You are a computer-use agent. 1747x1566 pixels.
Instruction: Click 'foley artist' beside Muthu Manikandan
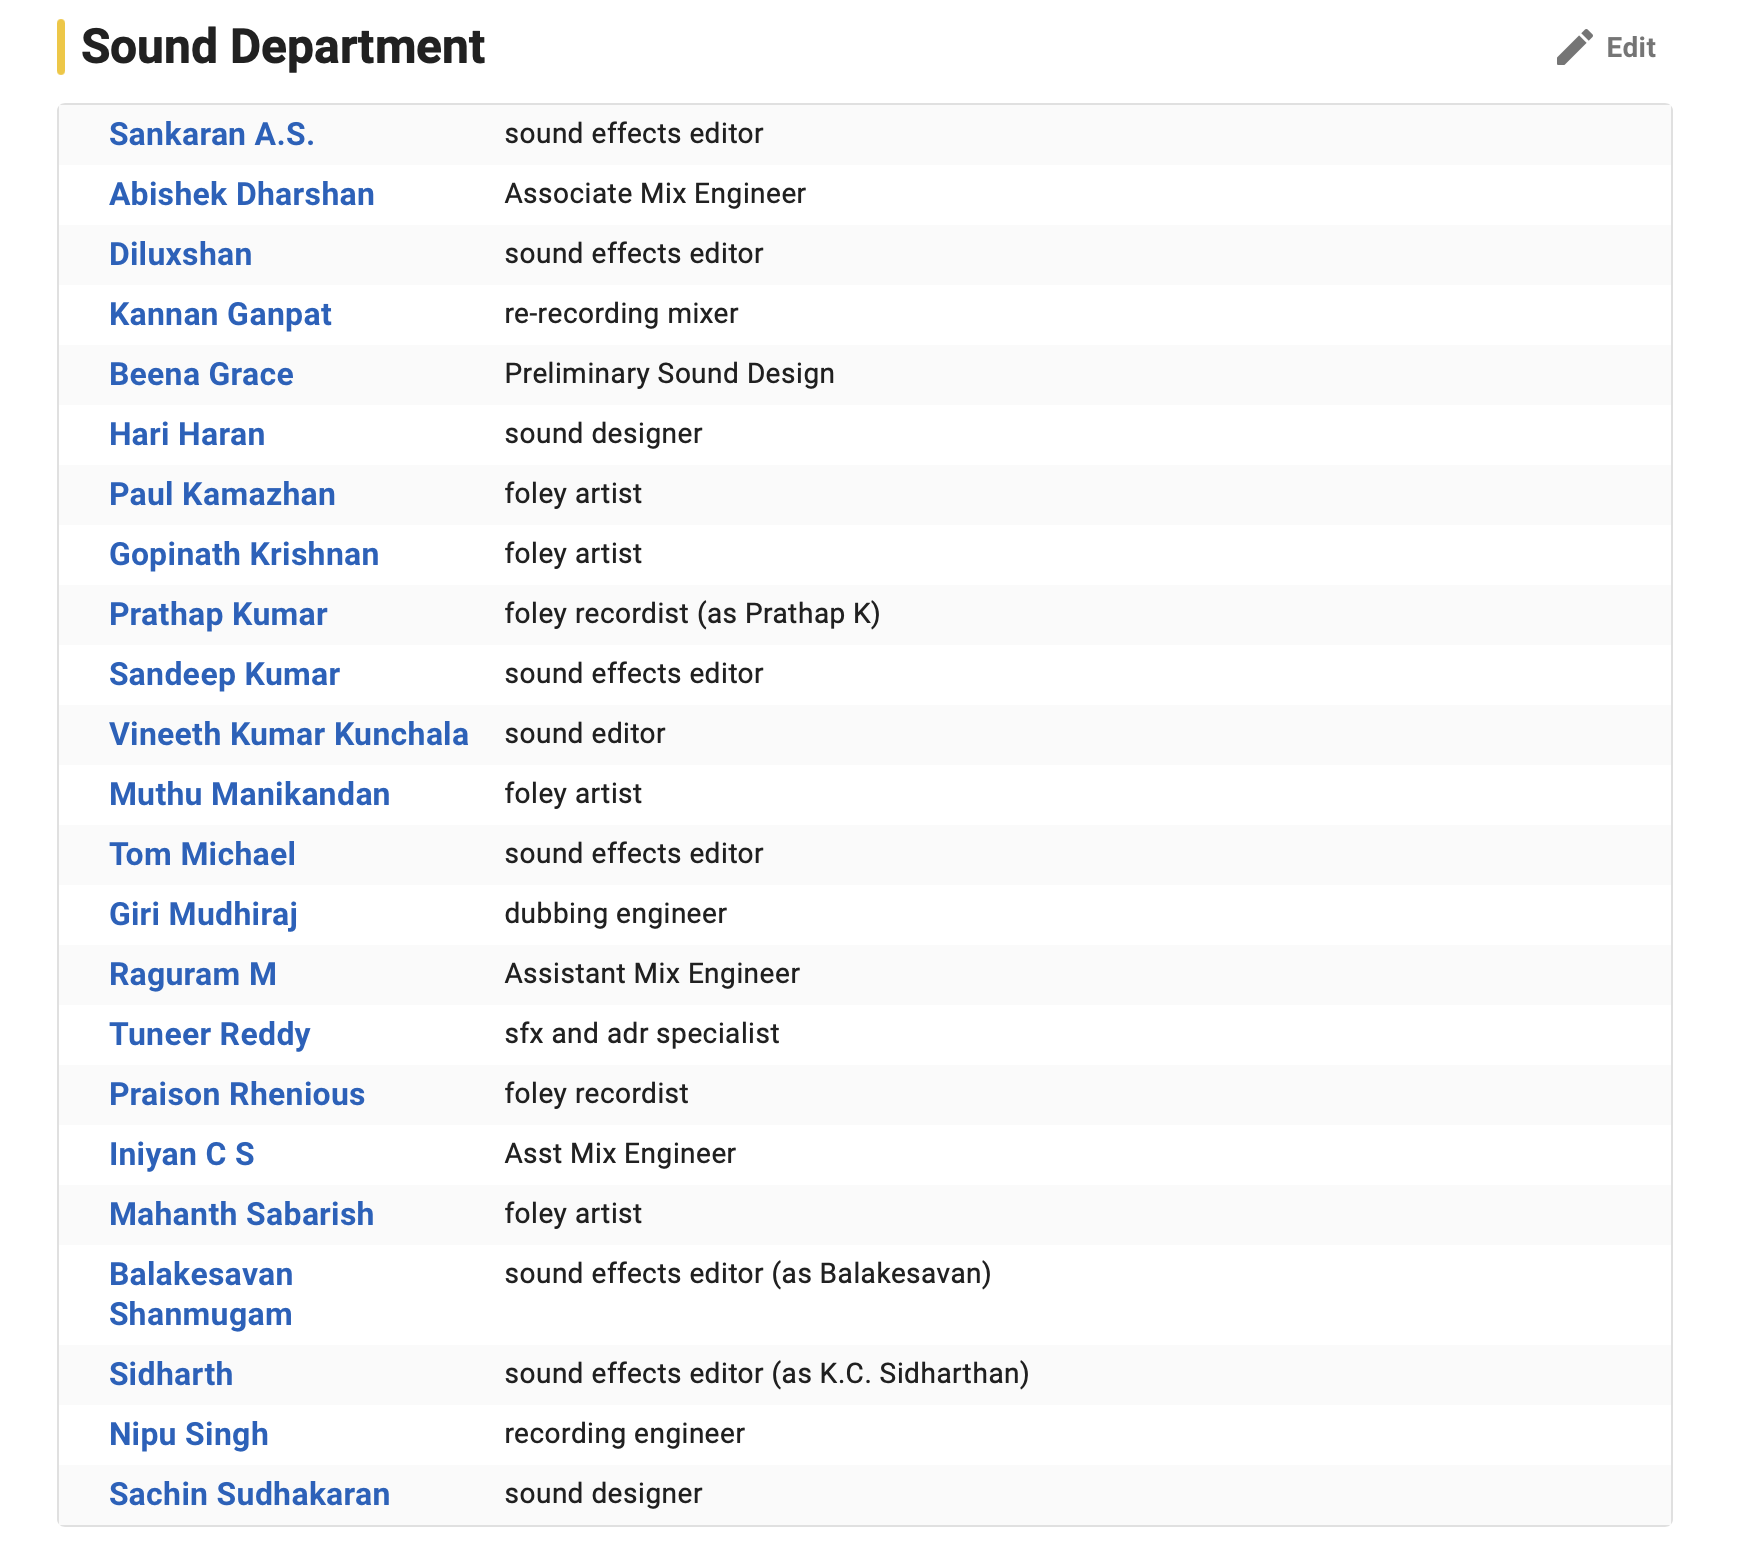pos(573,794)
